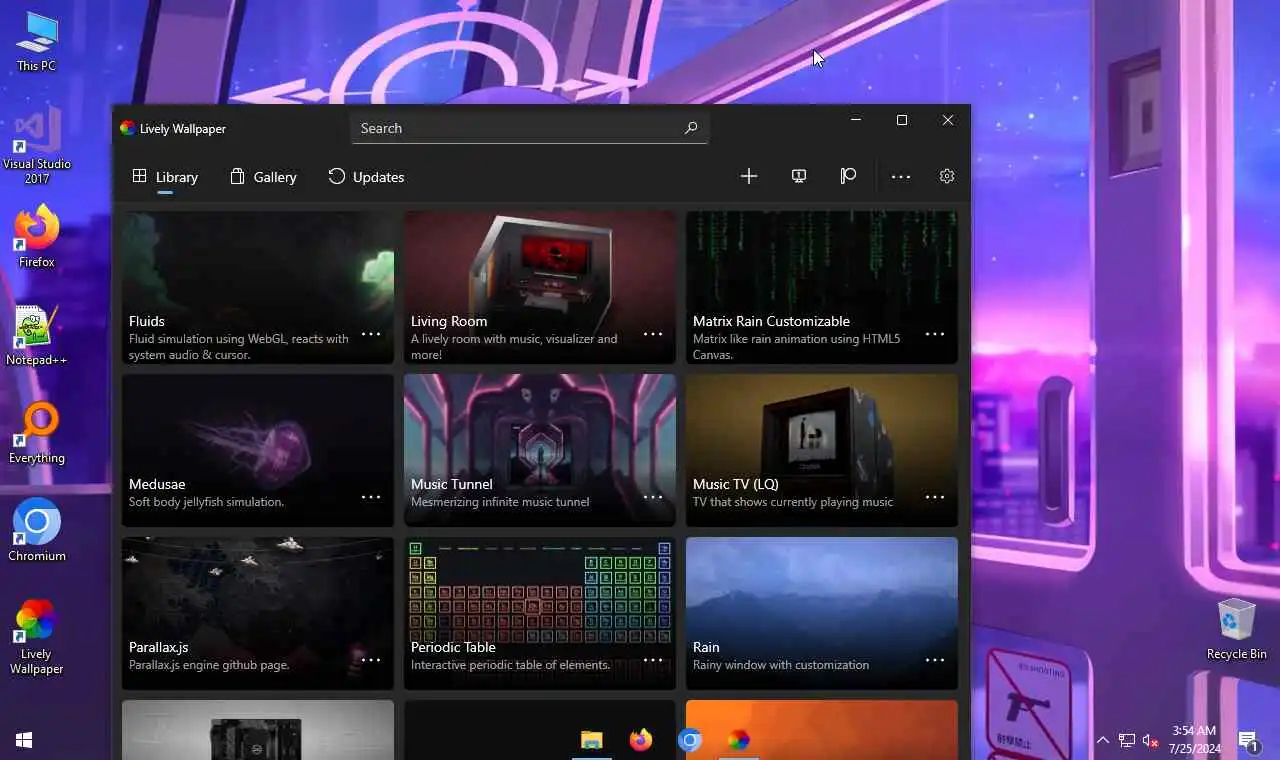Select Everything desktop shortcut
1280x760 pixels.
(36, 433)
